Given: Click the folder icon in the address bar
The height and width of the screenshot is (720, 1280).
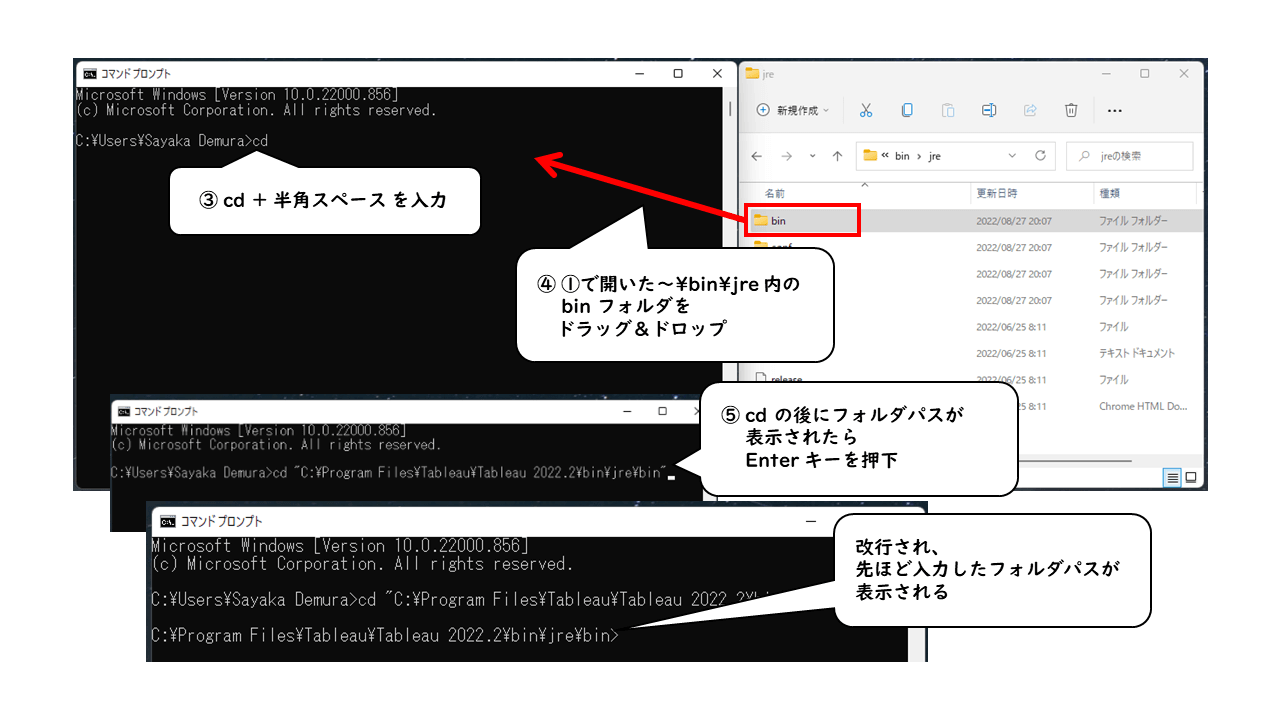Looking at the screenshot, I should click(870, 156).
